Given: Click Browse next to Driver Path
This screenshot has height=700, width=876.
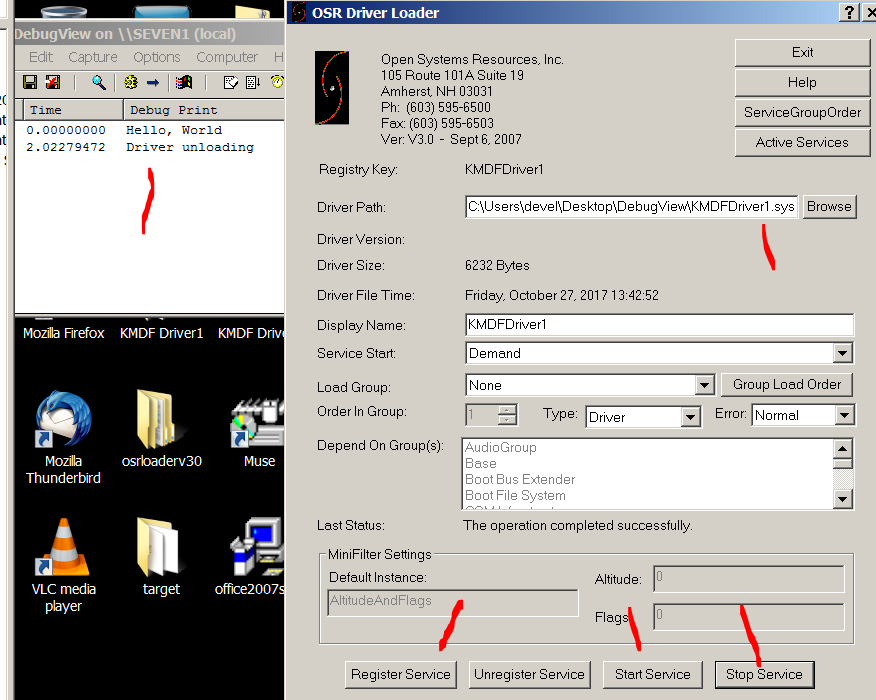Looking at the screenshot, I should 829,207.
